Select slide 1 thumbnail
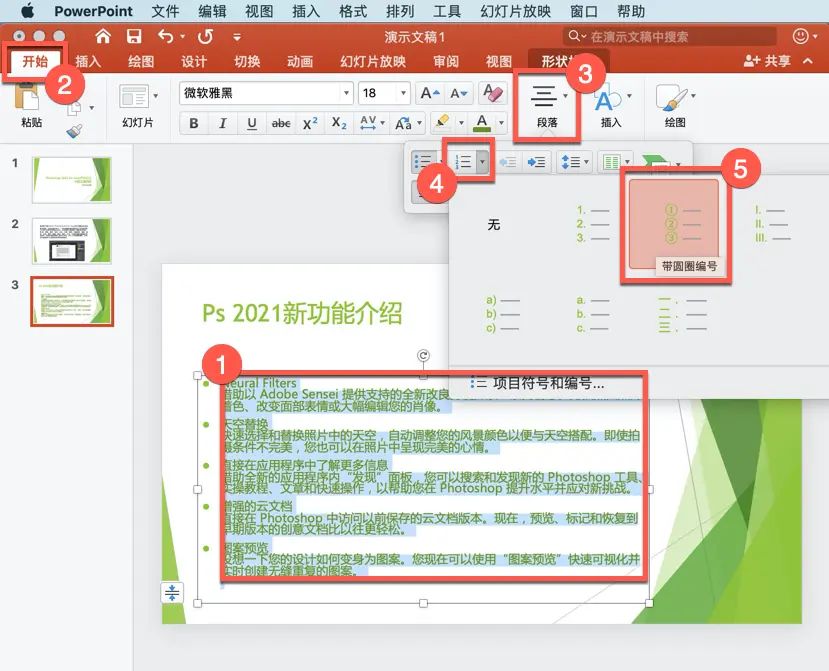The height and width of the screenshot is (671, 829). [x=71, y=180]
